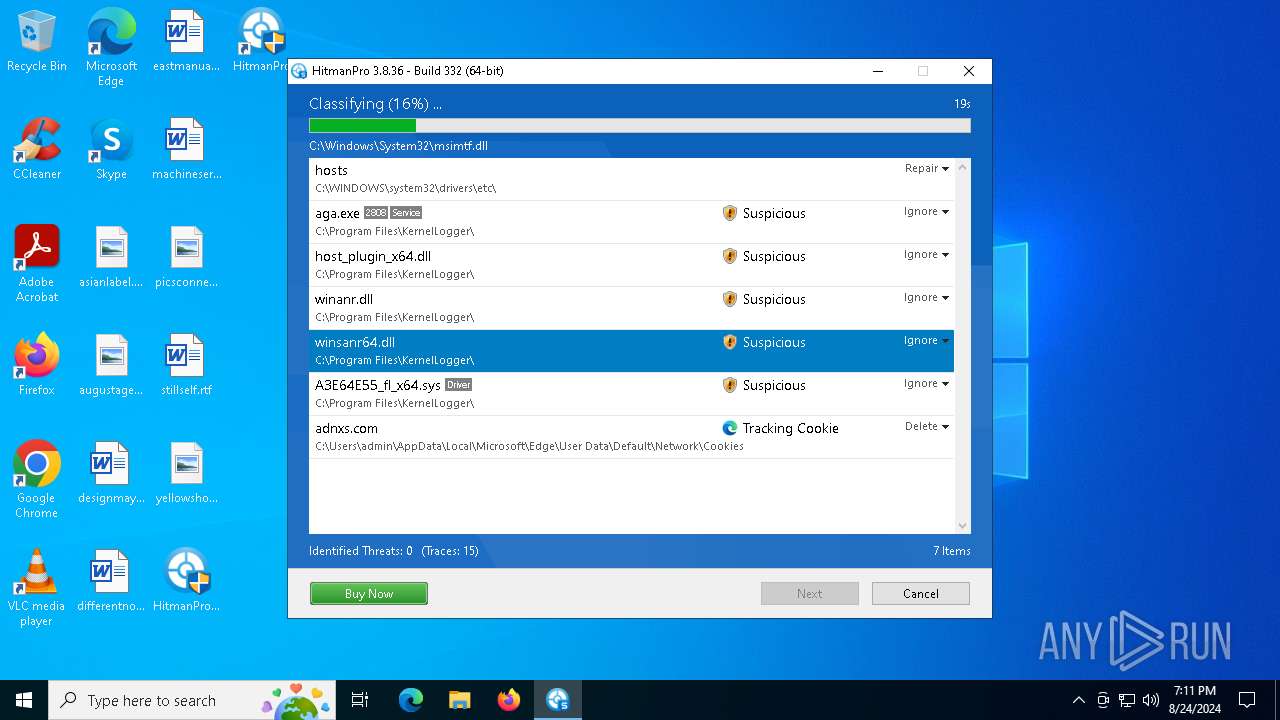Open Firefox from the taskbar
This screenshot has width=1280, height=720.
coord(509,700)
